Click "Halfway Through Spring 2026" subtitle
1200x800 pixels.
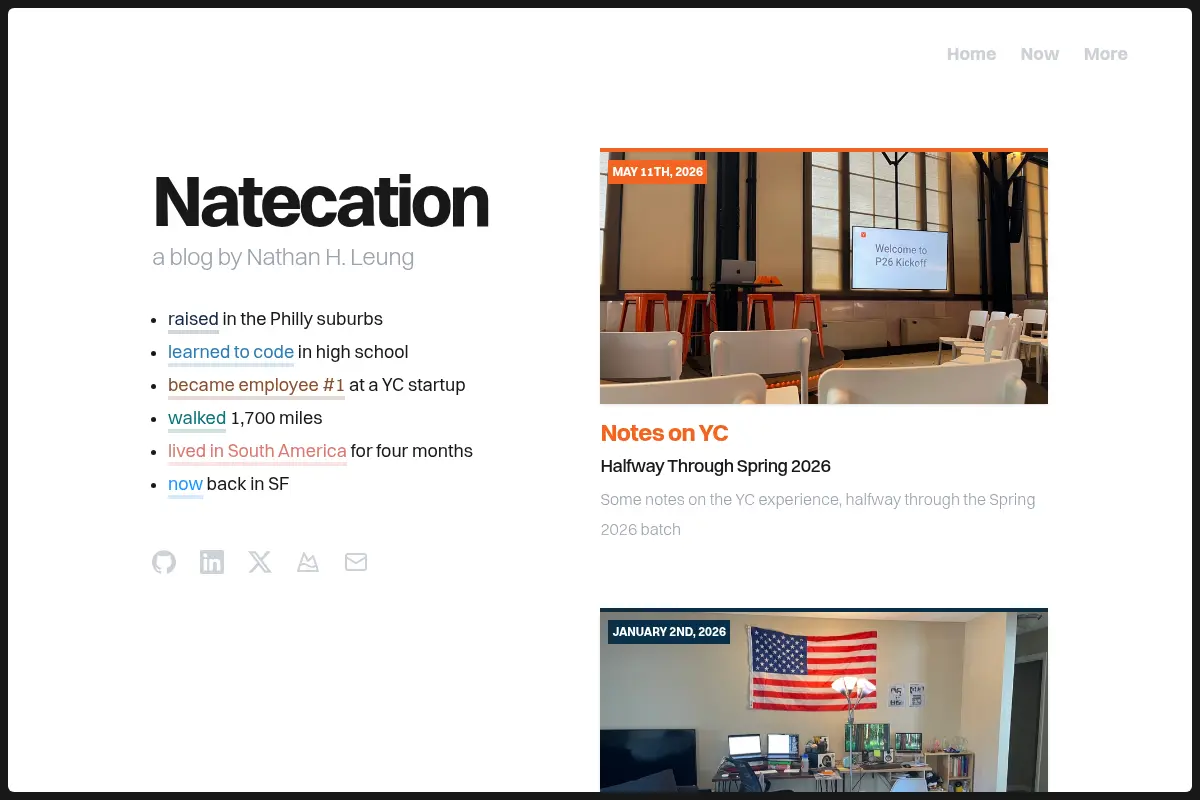(x=715, y=466)
